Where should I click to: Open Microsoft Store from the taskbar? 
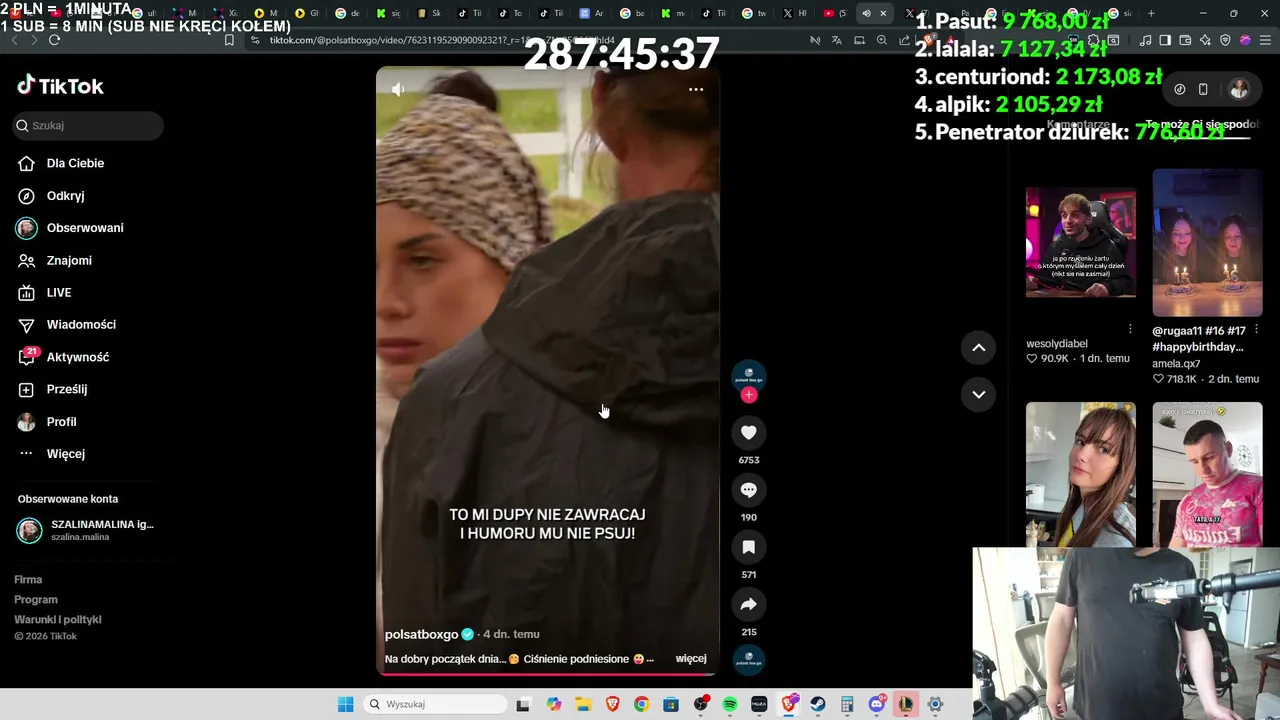[671, 704]
